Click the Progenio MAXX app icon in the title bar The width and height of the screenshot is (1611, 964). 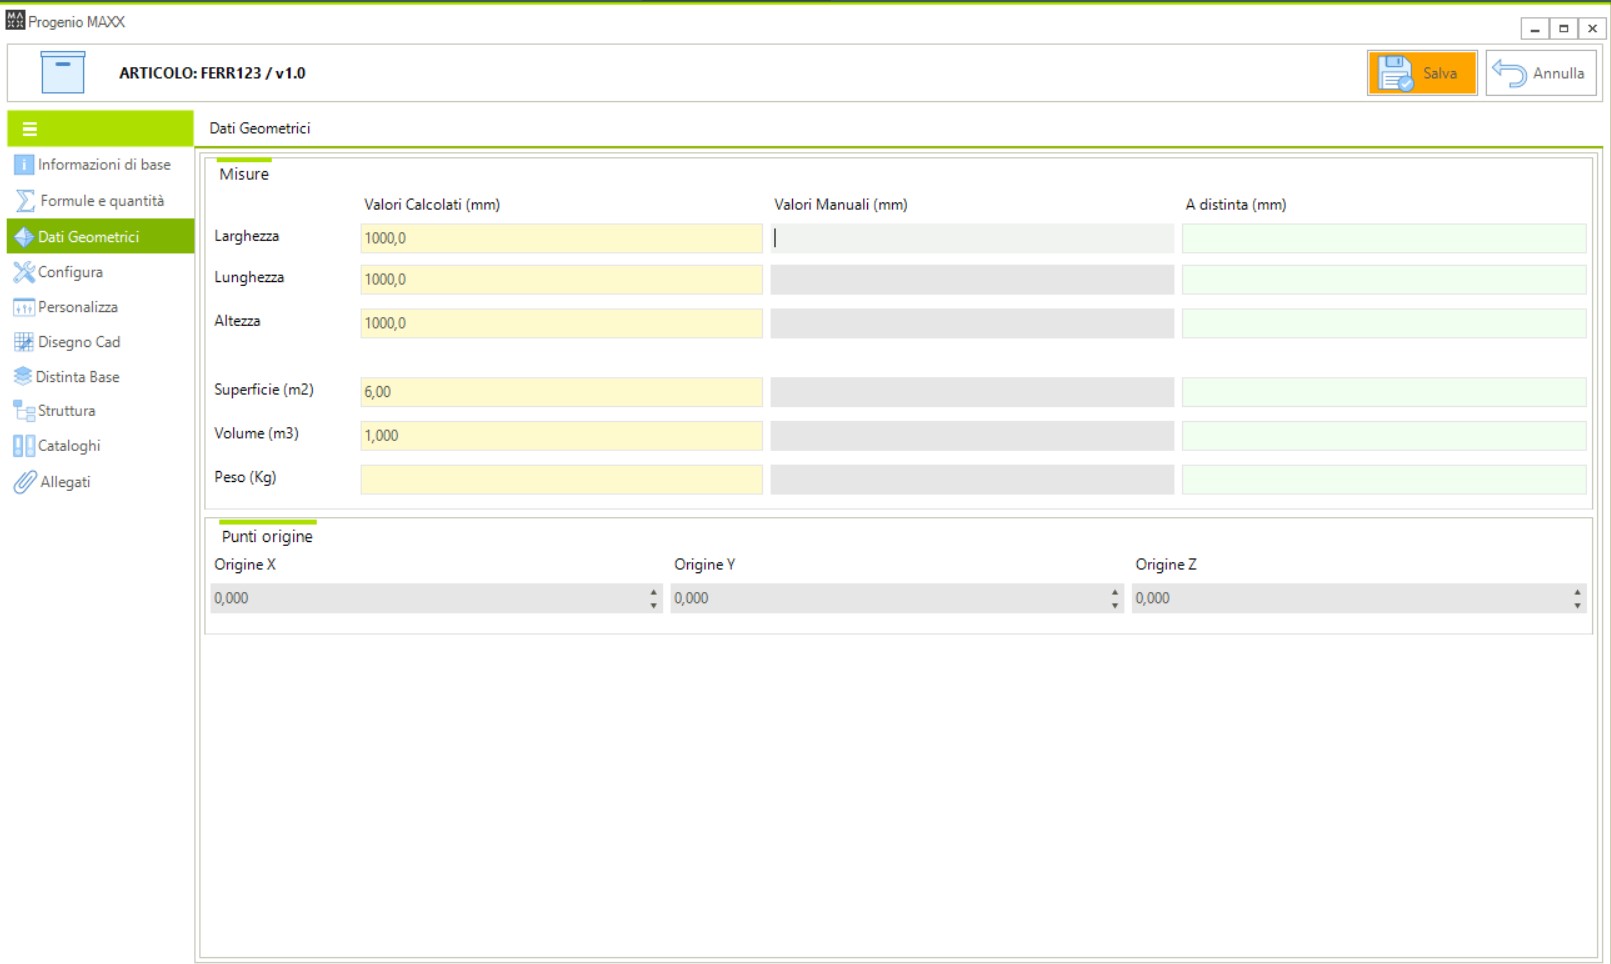coord(15,21)
